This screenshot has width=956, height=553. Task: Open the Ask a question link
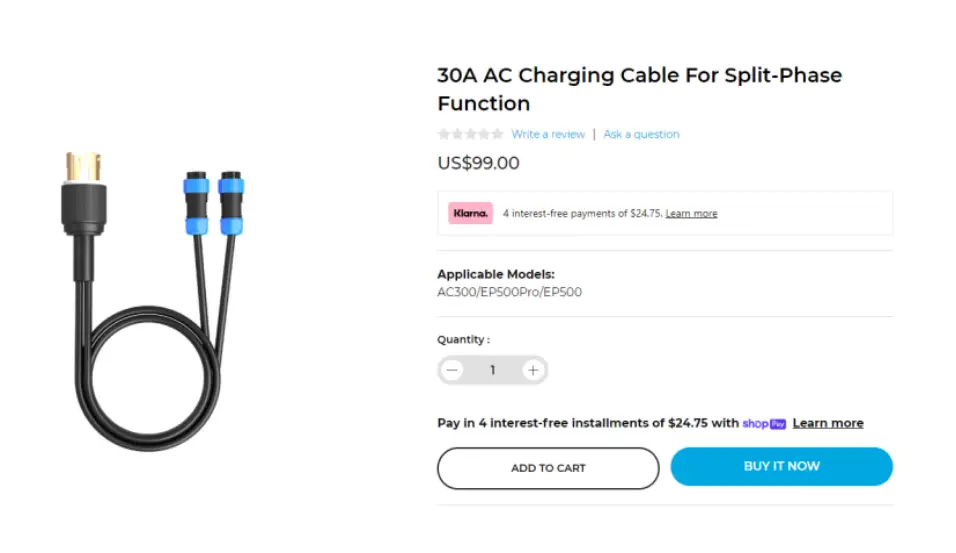tap(641, 134)
